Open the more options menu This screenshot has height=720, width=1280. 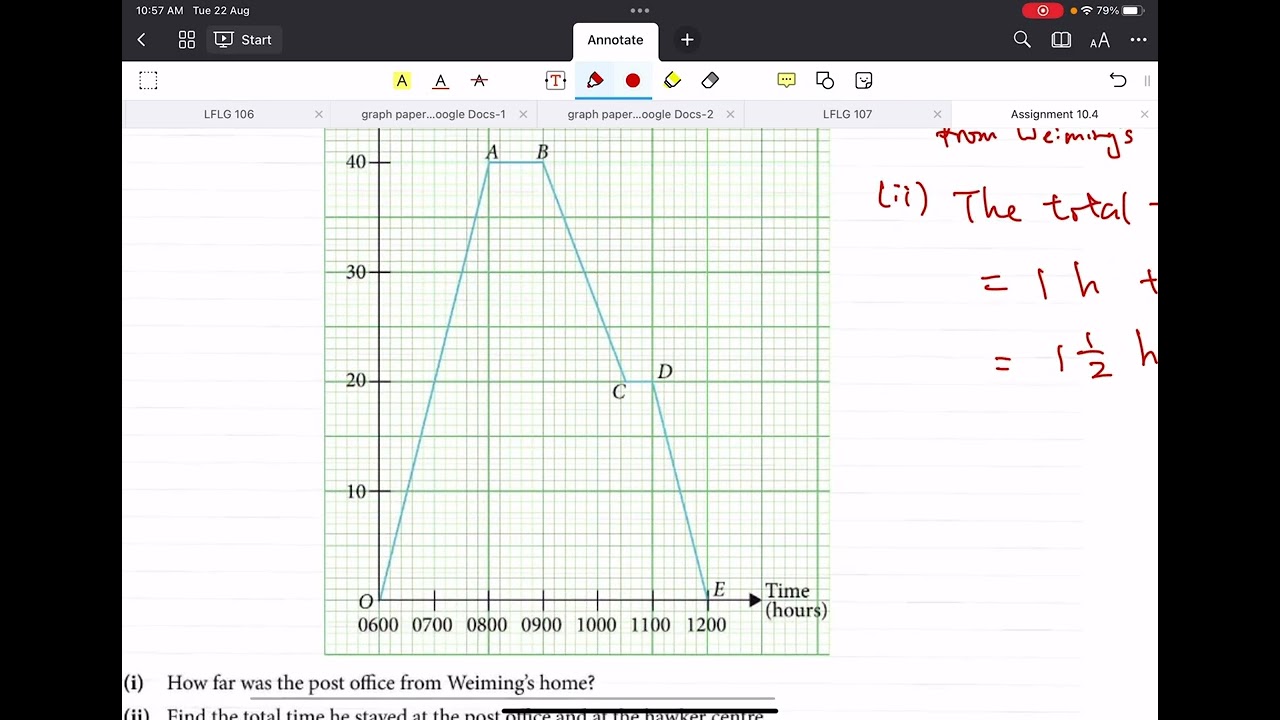pyautogui.click(x=1138, y=40)
